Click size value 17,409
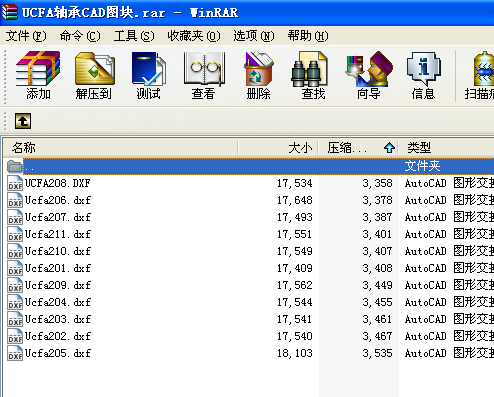Image resolution: width=494 pixels, height=397 pixels. pos(295,268)
